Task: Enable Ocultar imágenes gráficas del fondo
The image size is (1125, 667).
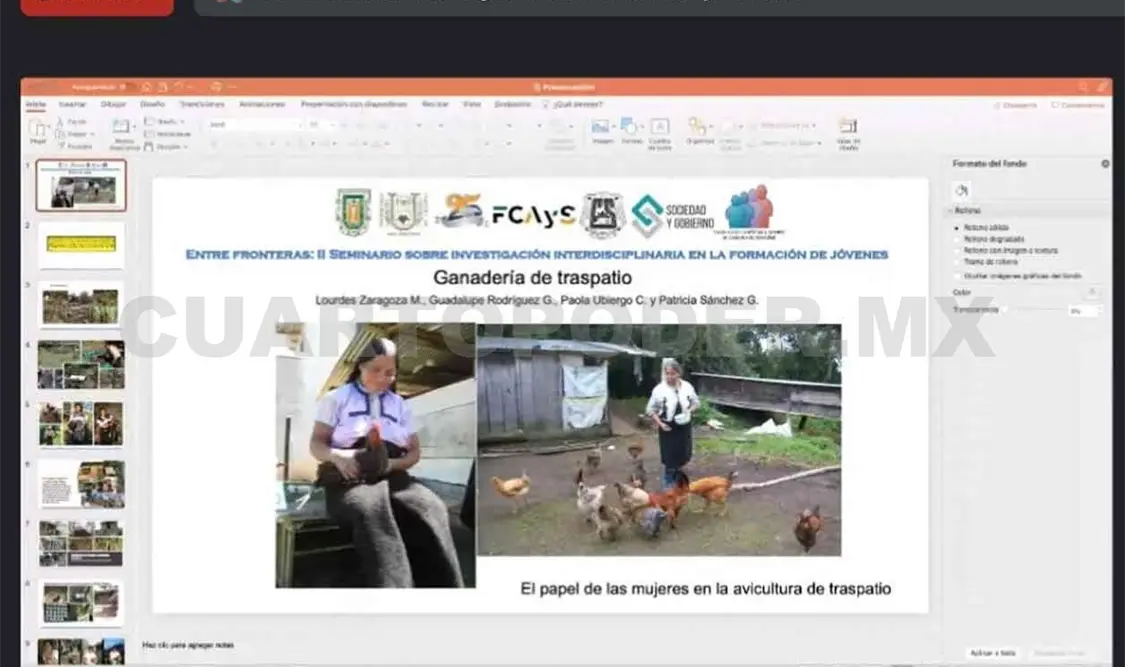Action: [958, 275]
